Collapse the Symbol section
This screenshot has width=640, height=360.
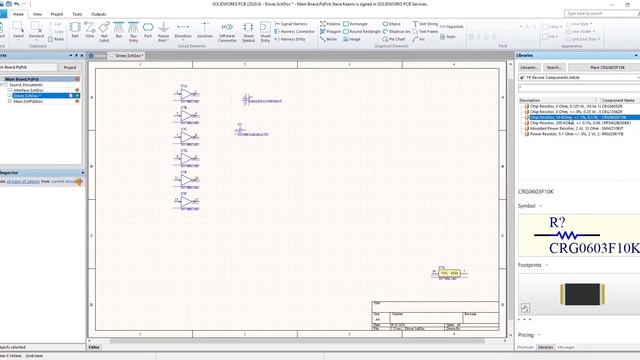541,206
